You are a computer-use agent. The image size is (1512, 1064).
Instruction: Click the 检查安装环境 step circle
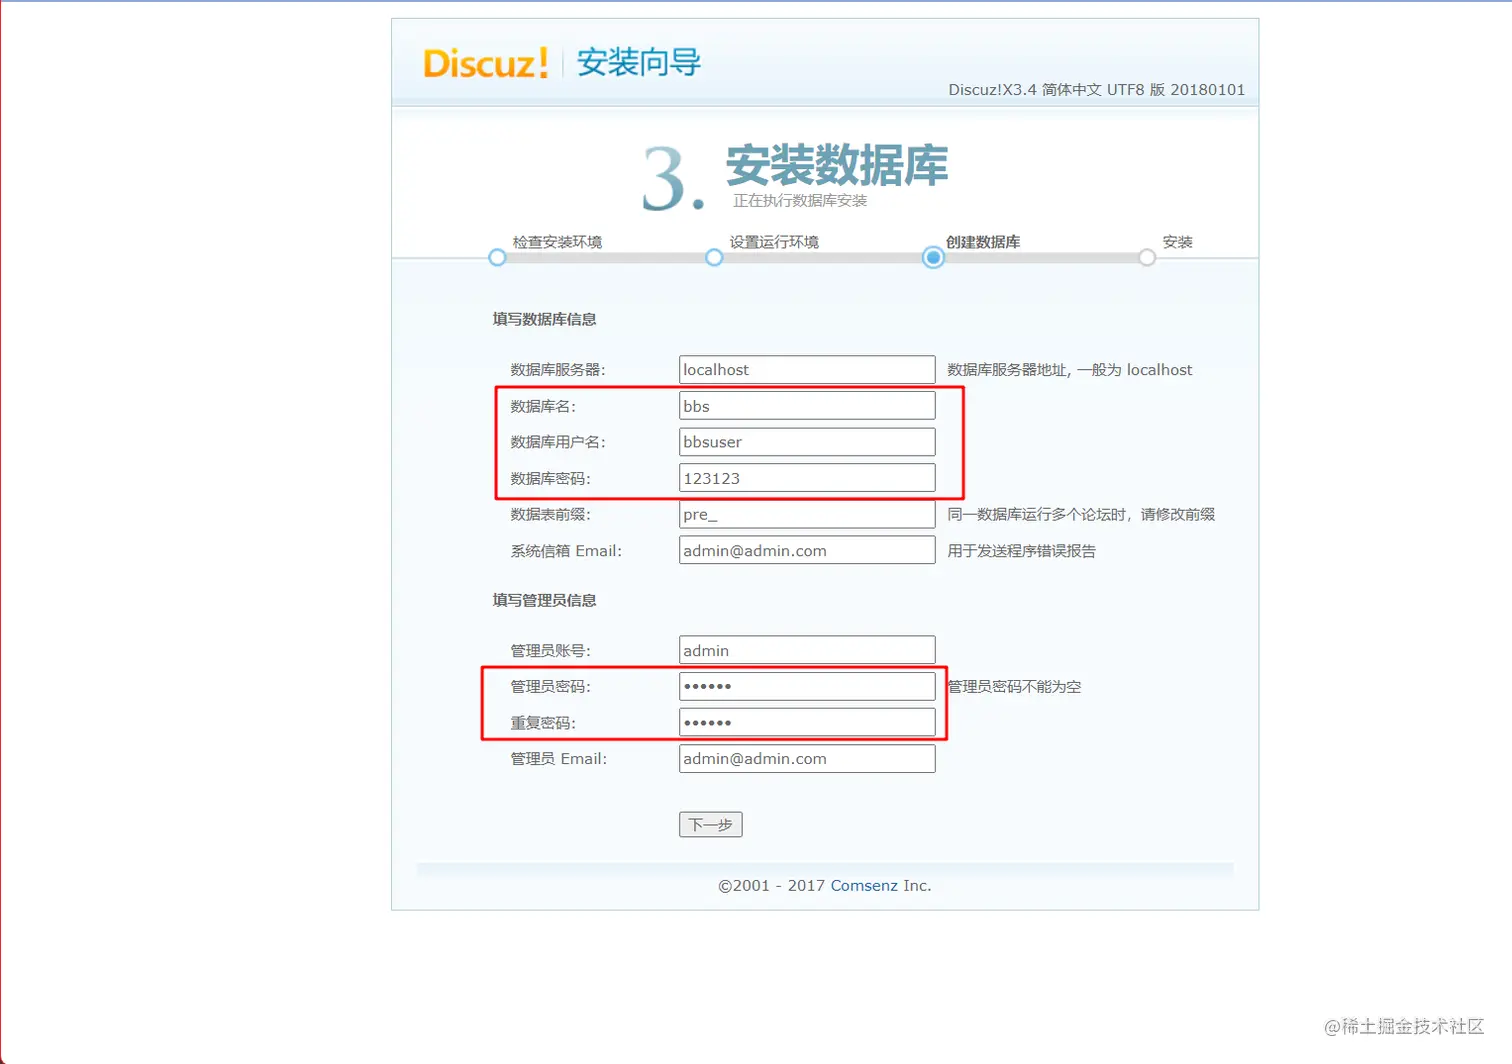(x=497, y=258)
